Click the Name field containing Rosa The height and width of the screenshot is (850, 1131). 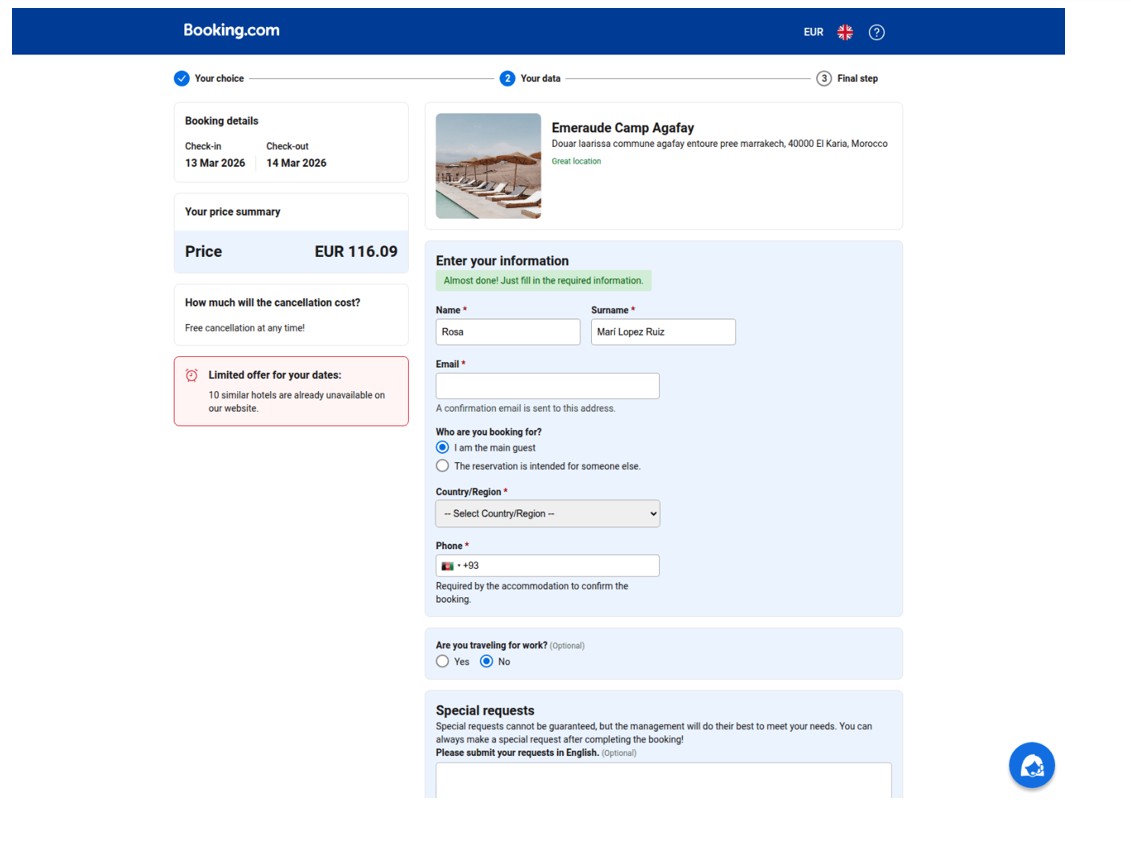coord(507,332)
